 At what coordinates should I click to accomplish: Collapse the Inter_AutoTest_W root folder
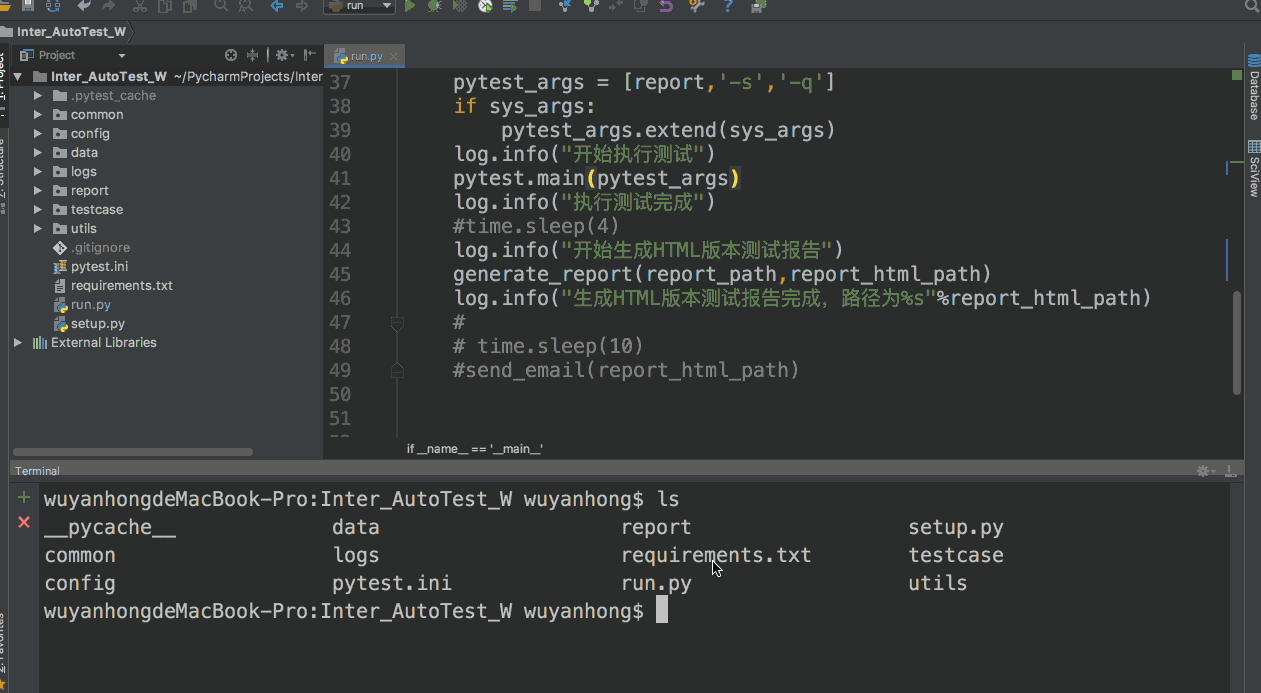(x=18, y=77)
